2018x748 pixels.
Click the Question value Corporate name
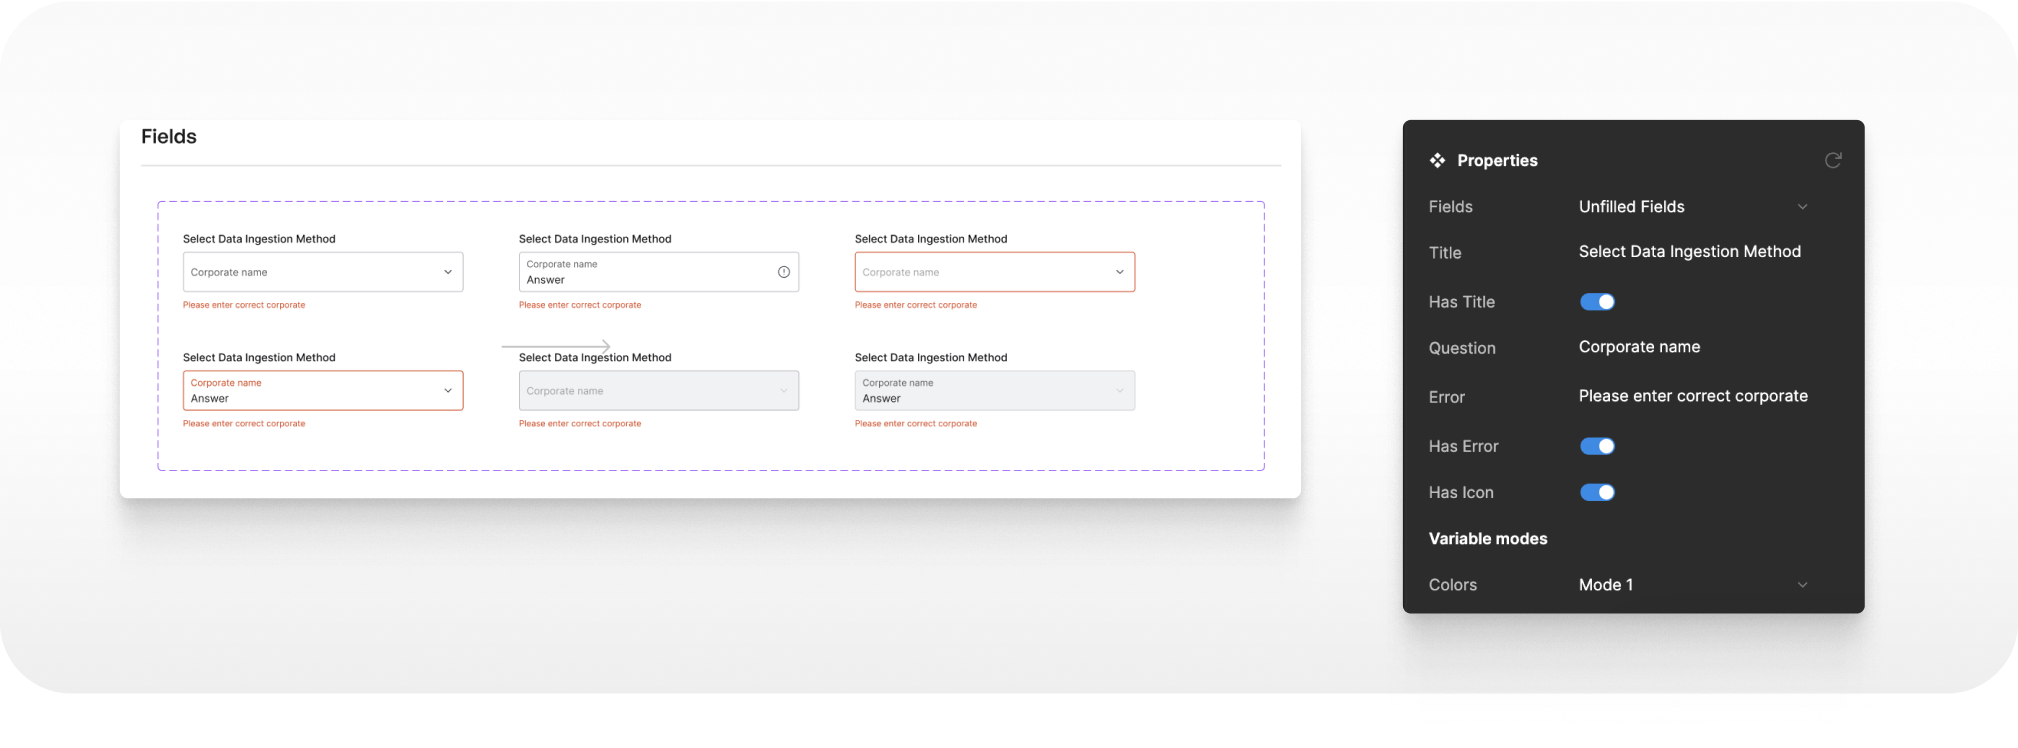1639,347
